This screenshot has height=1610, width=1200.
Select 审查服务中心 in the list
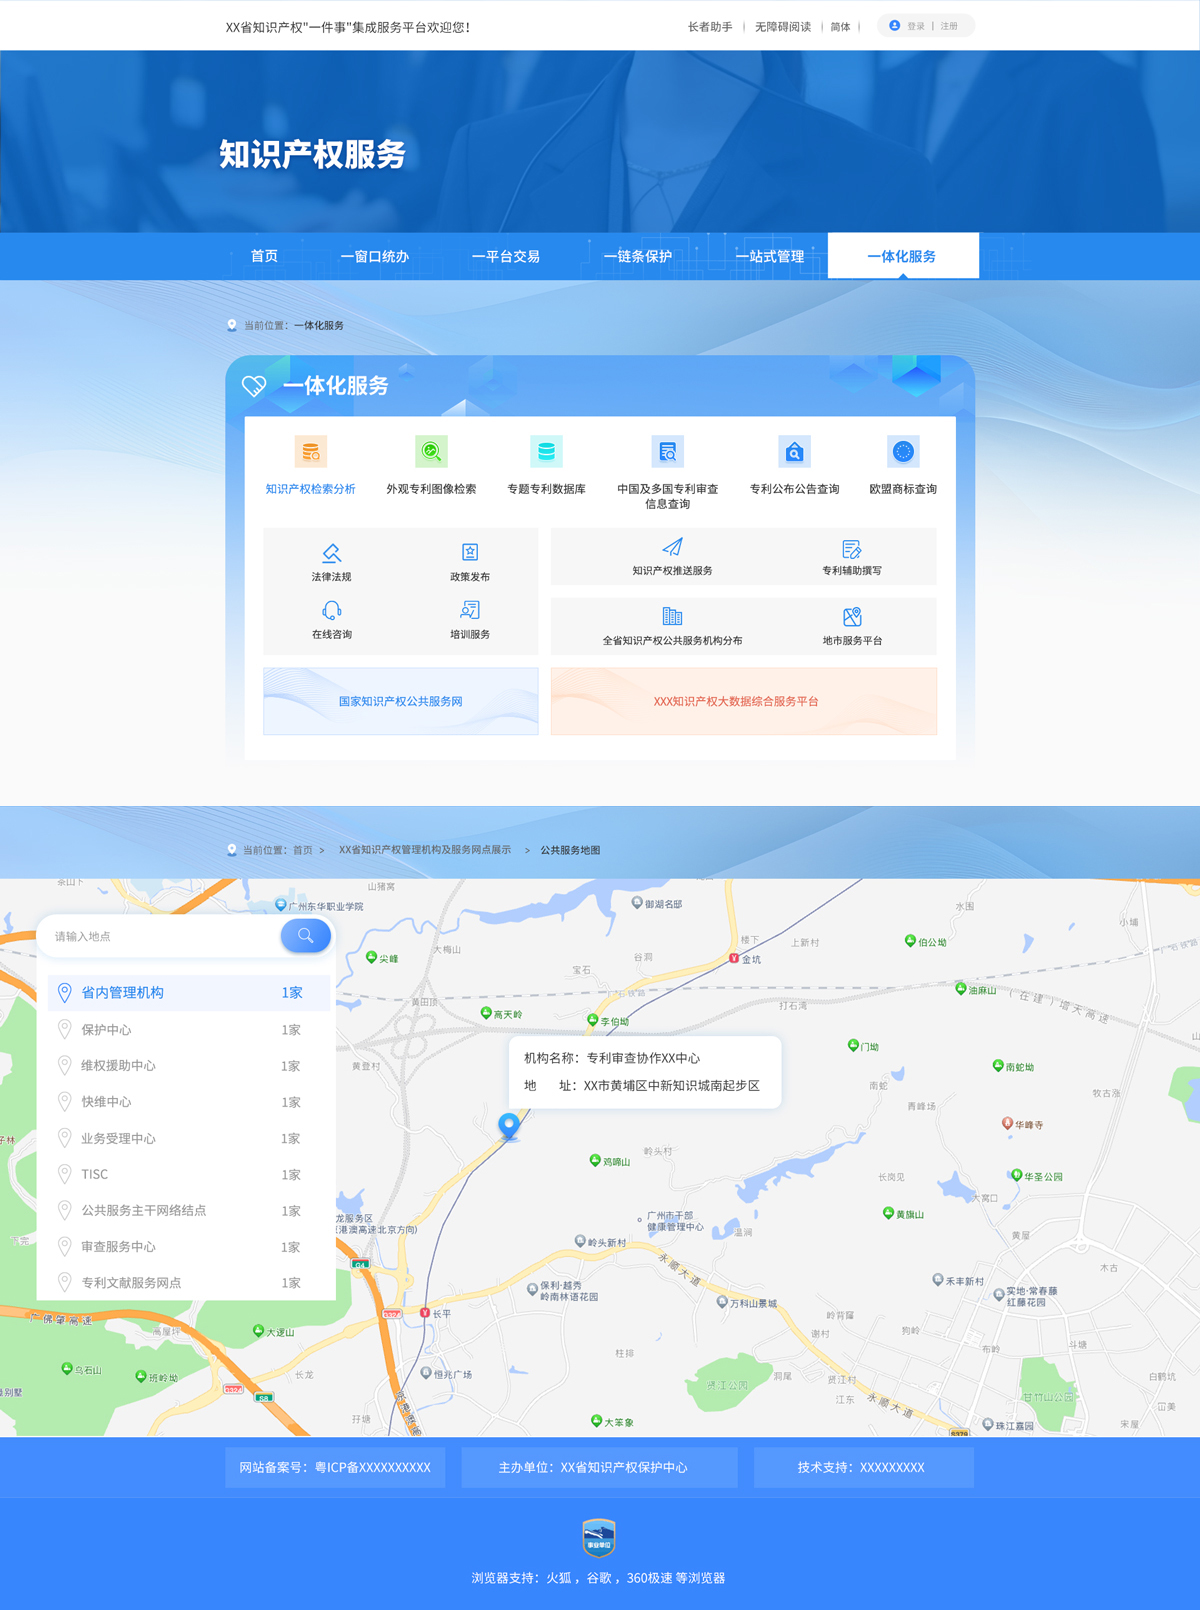pyautogui.click(x=189, y=1247)
